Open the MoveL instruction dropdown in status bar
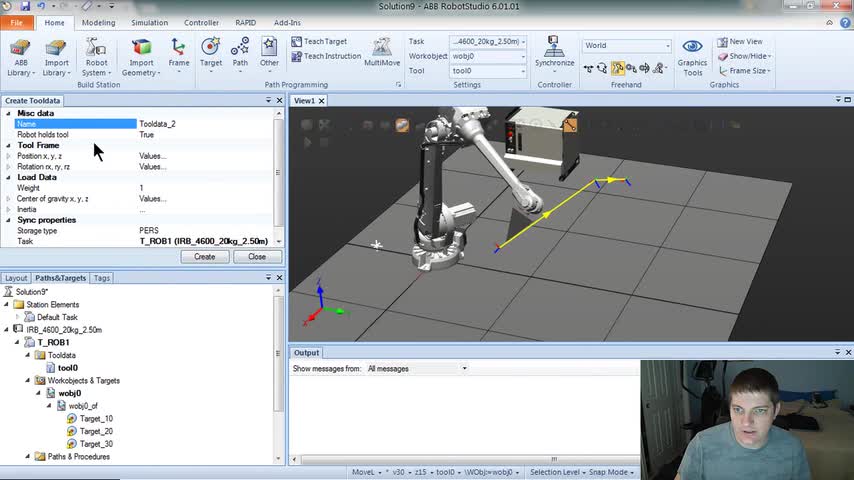The width and height of the screenshot is (854, 480). (367, 472)
